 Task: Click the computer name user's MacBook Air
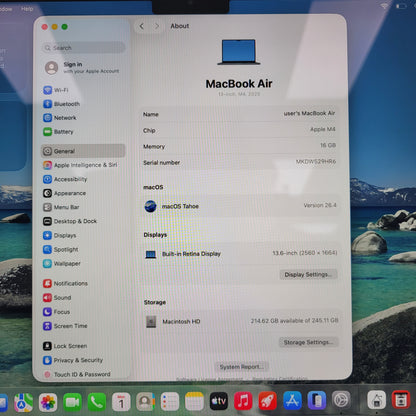[309, 113]
